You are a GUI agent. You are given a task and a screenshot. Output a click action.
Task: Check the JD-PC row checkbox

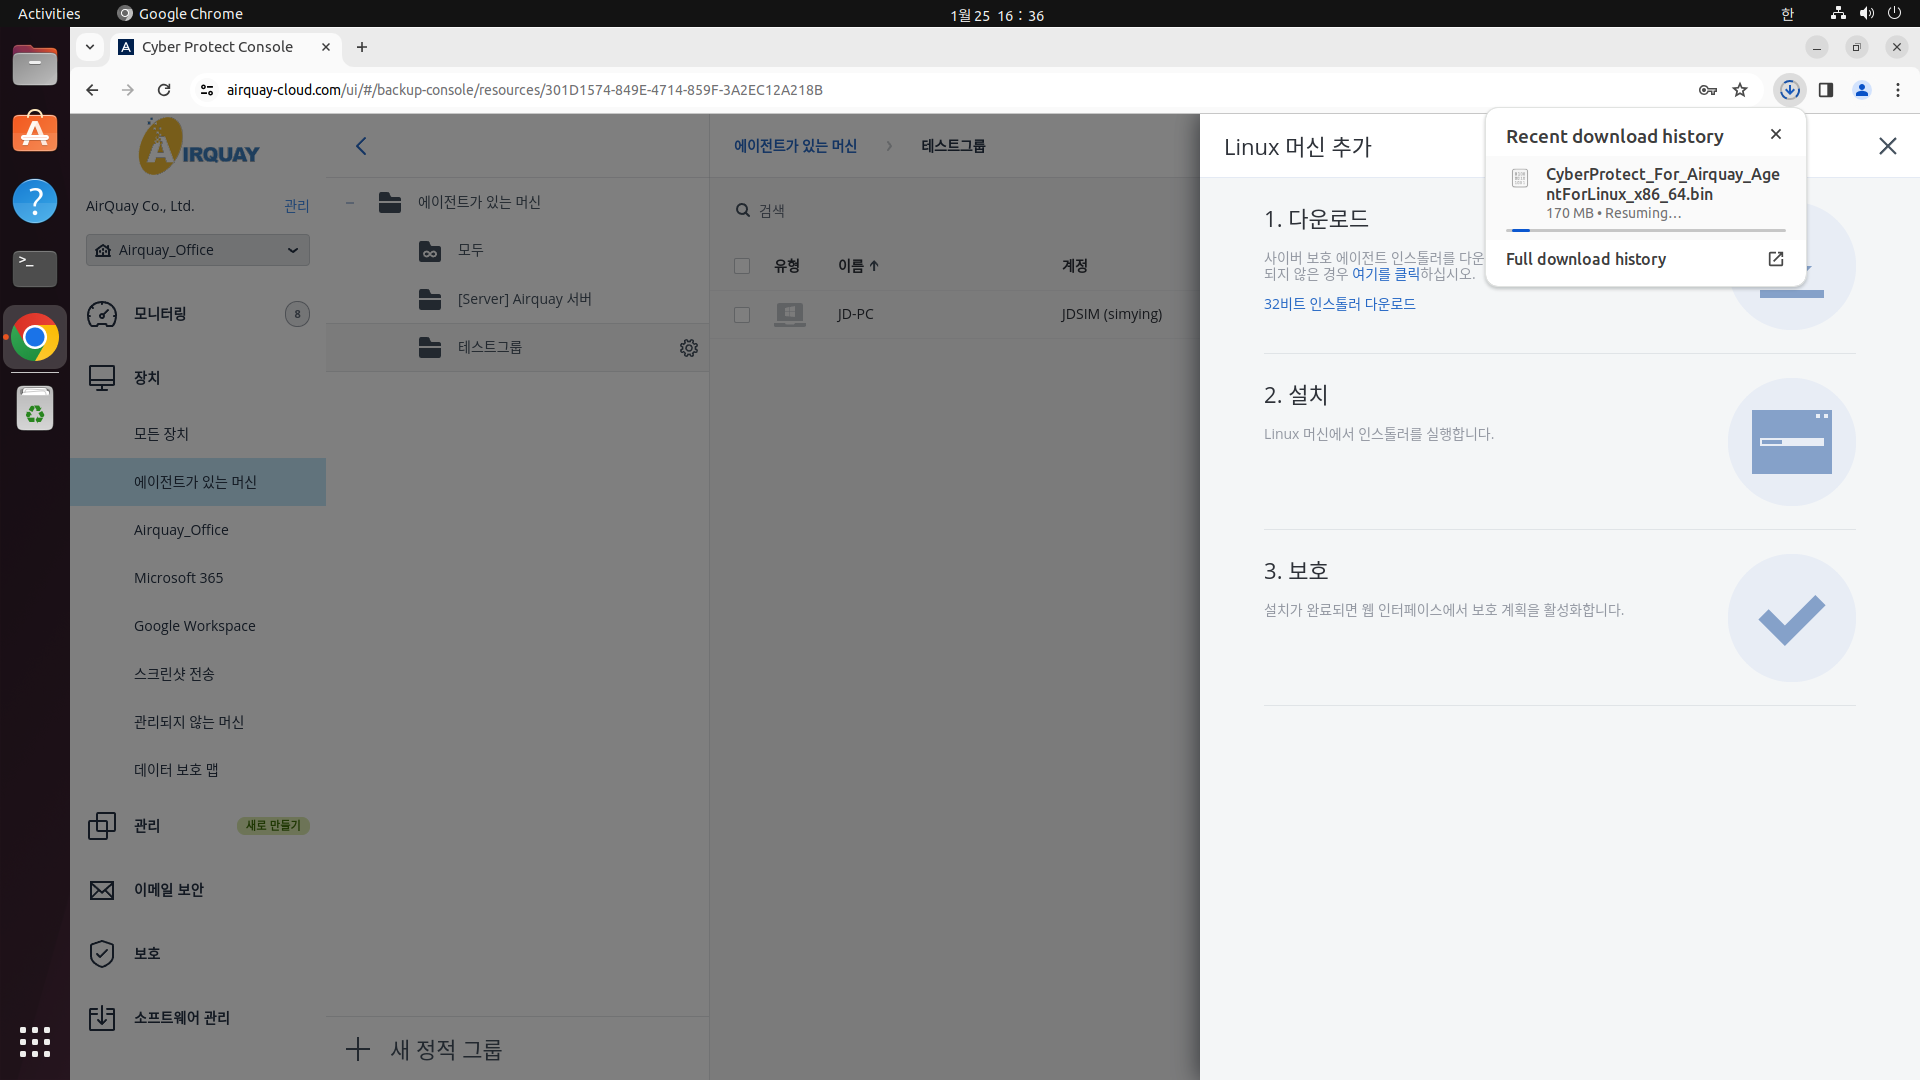pos(741,315)
